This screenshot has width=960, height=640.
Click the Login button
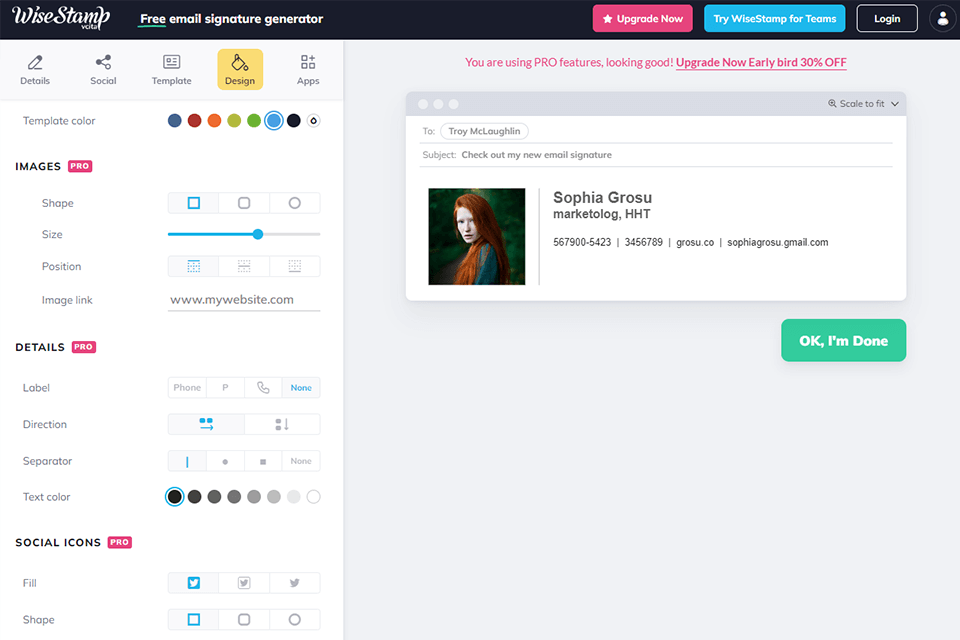pos(887,18)
